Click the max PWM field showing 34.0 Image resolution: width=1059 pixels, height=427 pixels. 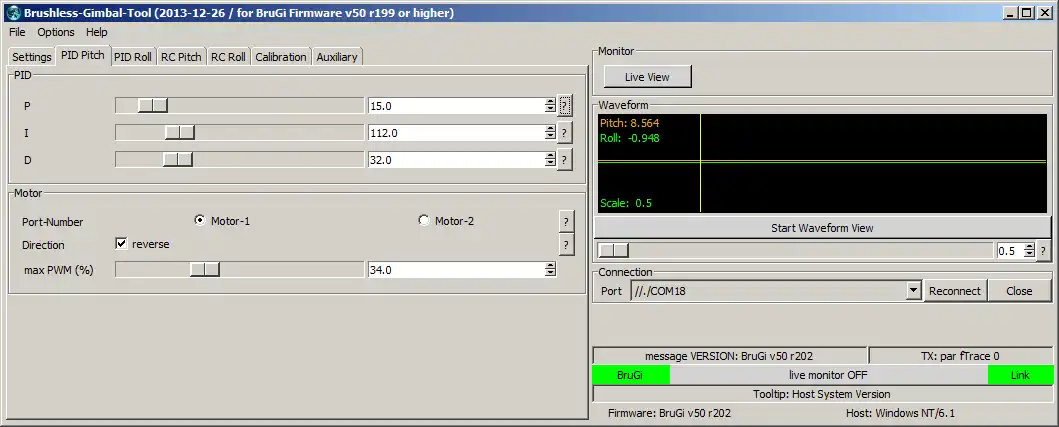click(457, 270)
